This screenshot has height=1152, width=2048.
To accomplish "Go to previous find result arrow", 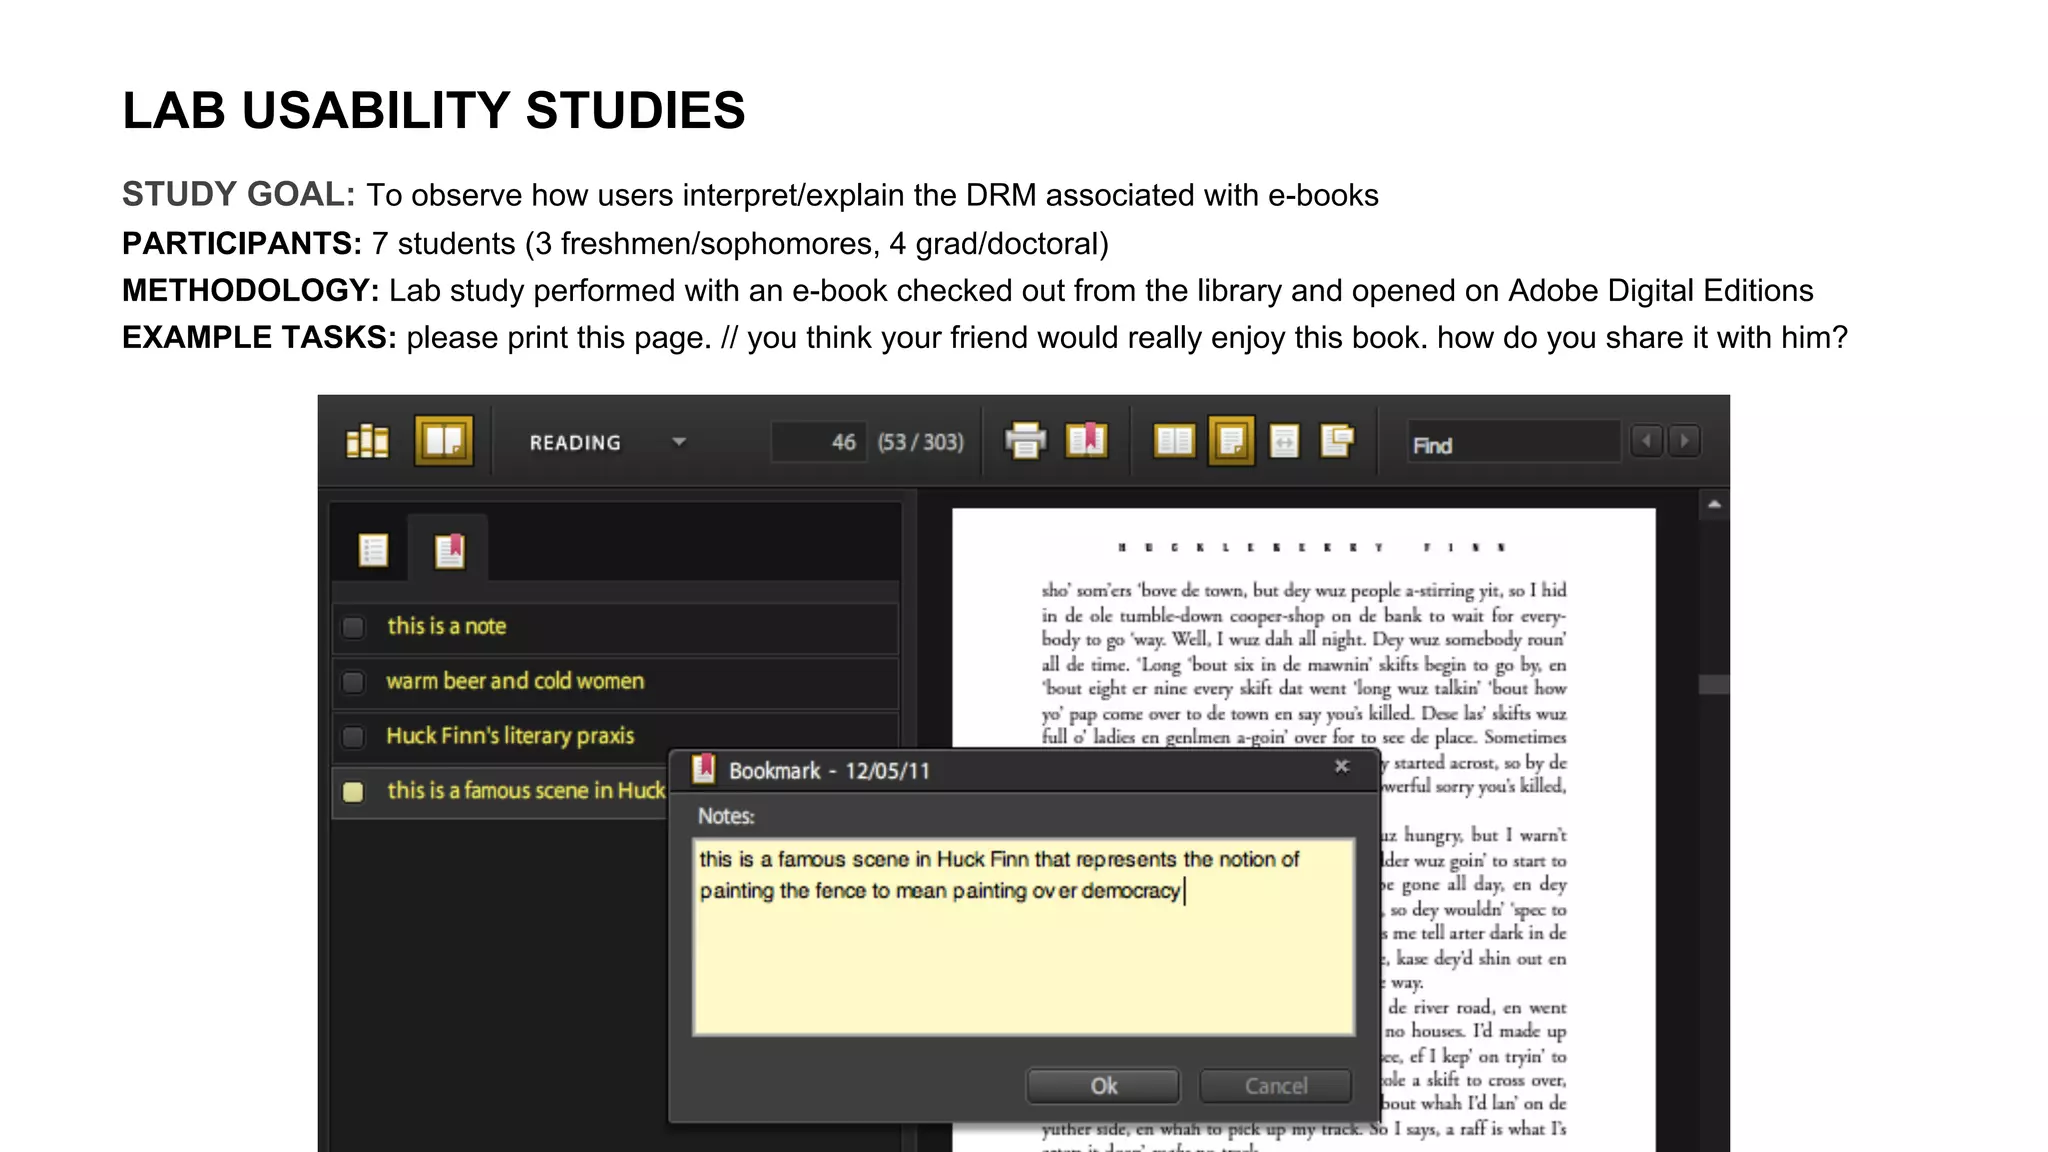I will [1646, 441].
